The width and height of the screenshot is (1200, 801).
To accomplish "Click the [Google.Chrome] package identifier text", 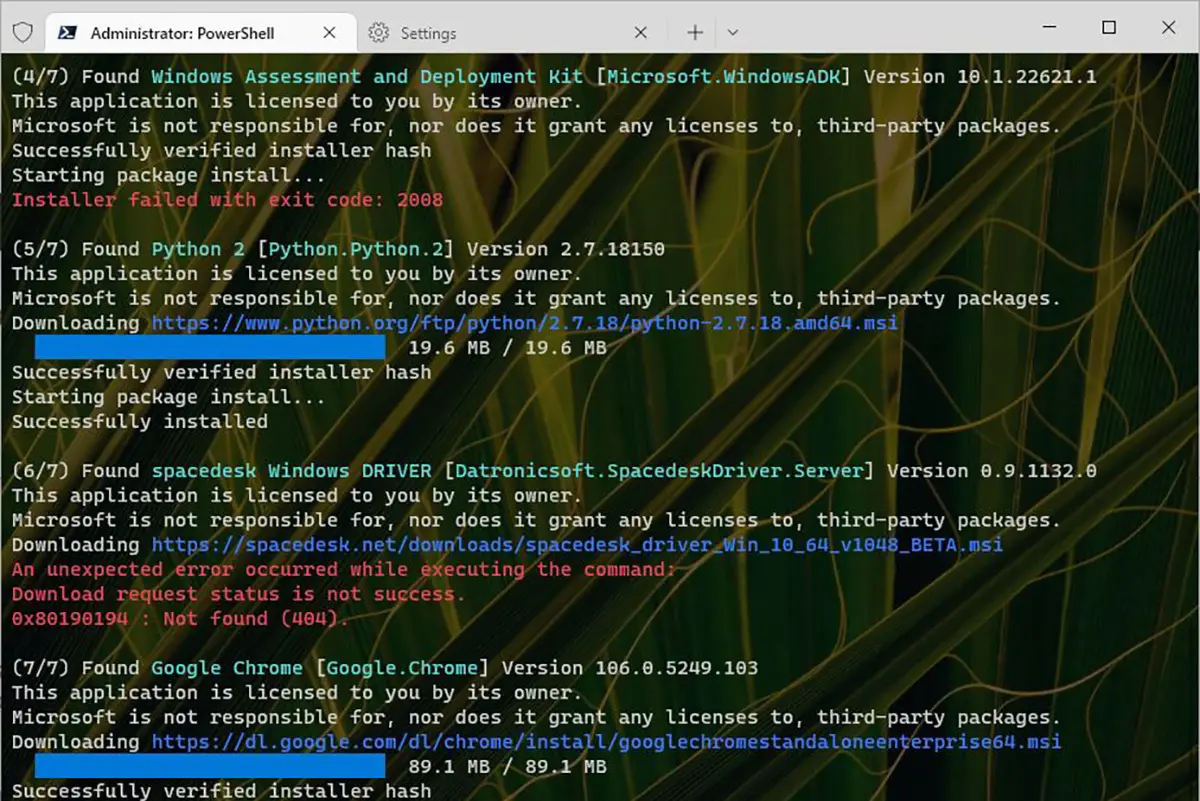I will tap(402, 668).
